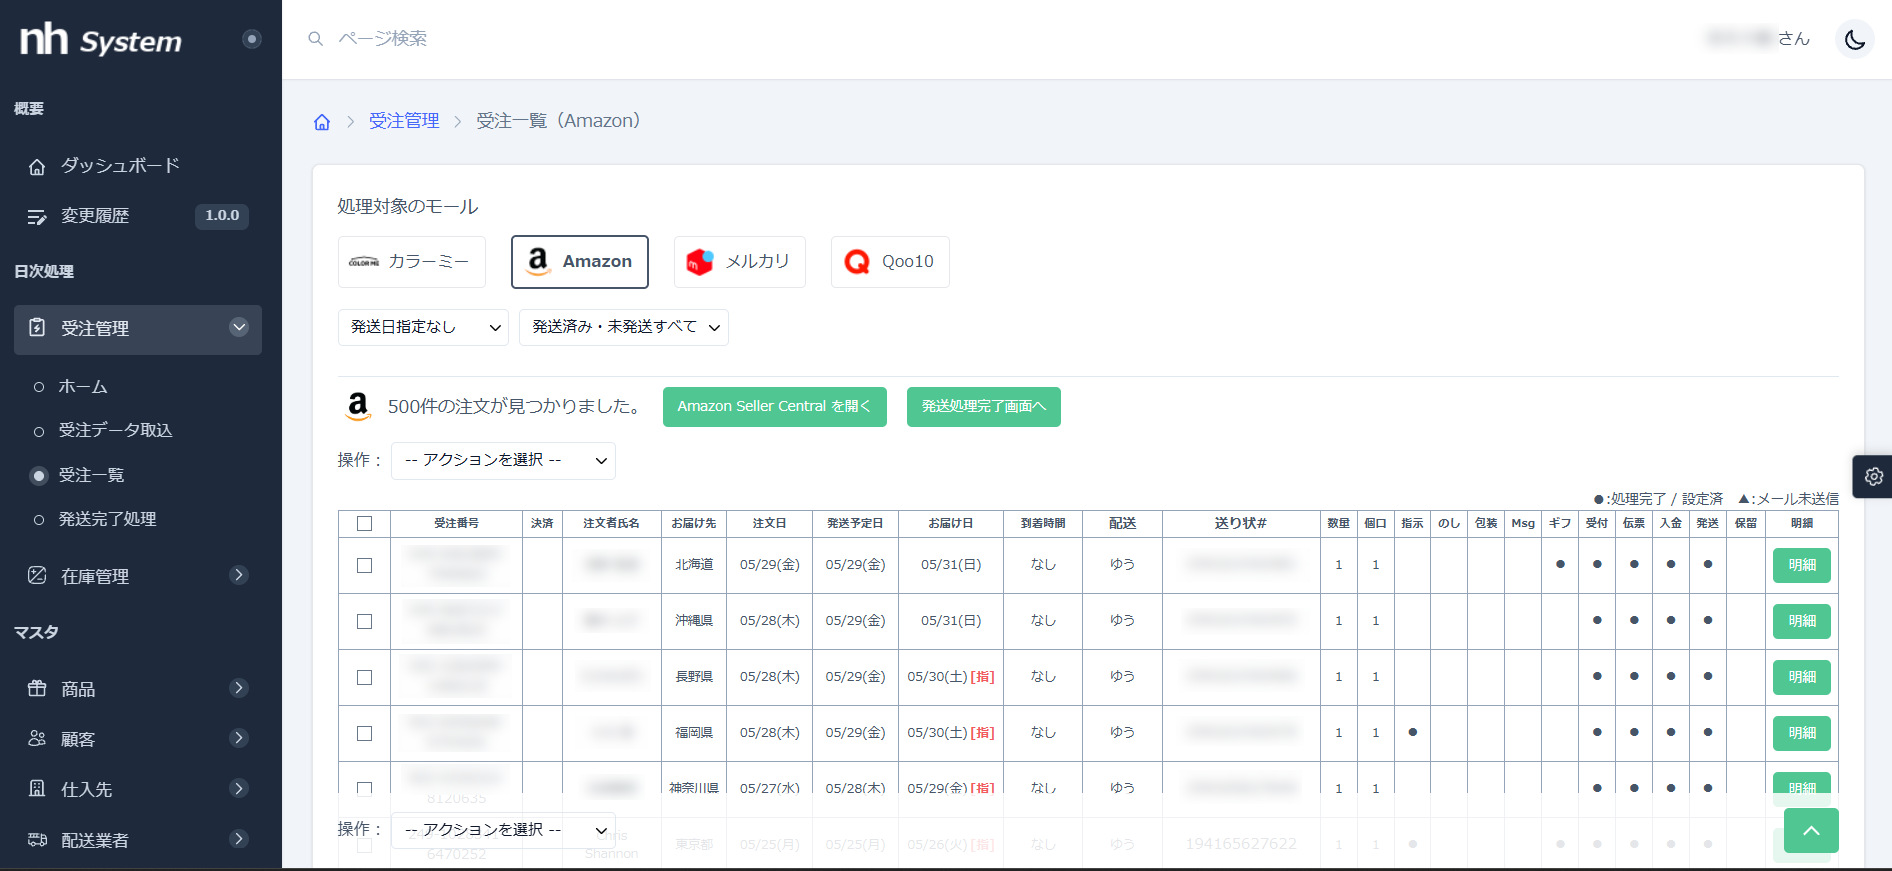
Task: Open the bottom アクションを選択 dropdown
Action: (x=503, y=830)
